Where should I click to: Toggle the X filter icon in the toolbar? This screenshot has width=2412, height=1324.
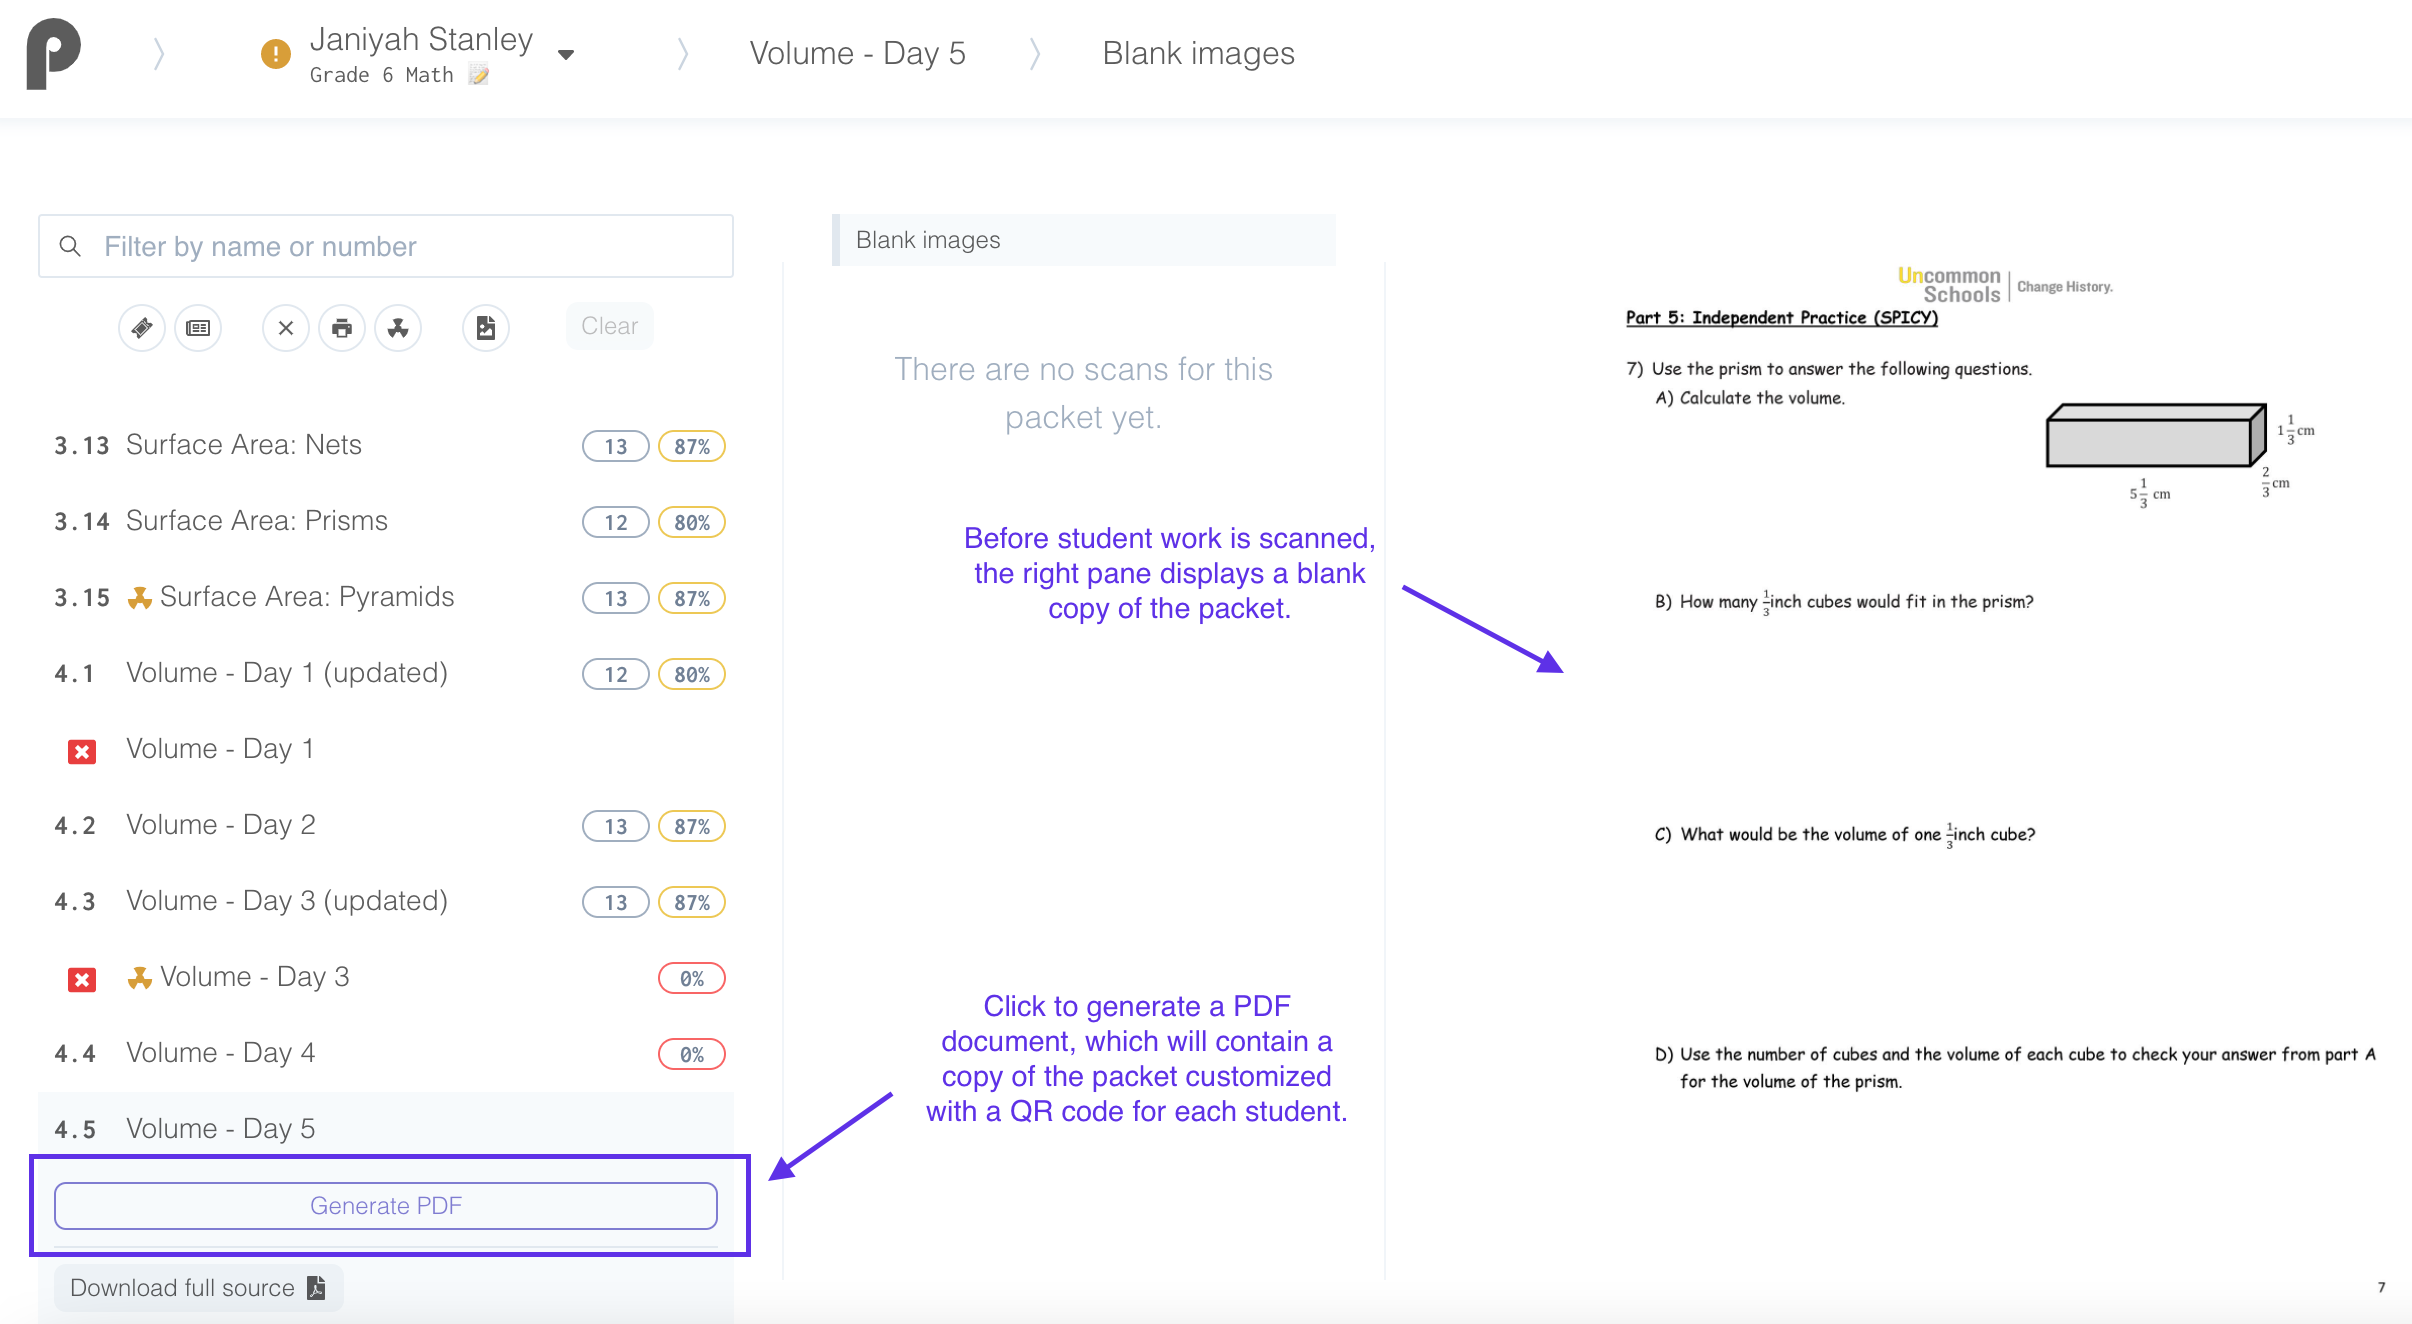tap(286, 327)
